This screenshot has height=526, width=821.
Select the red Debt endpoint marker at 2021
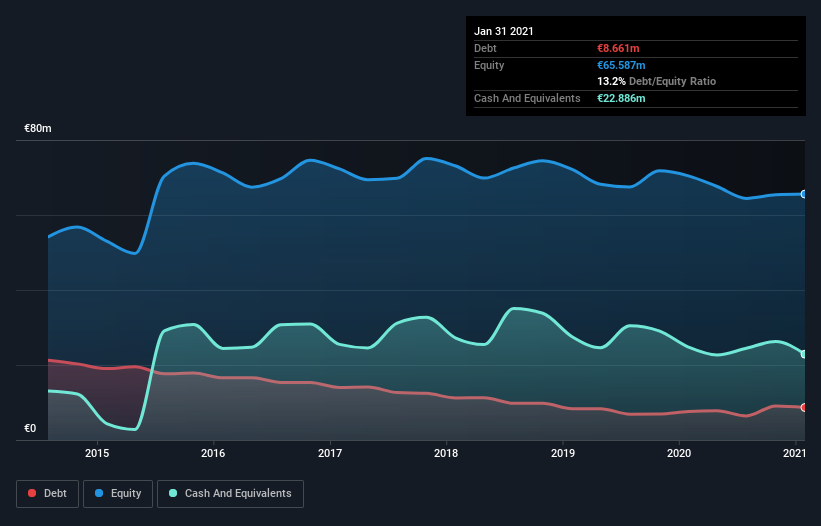click(x=804, y=407)
